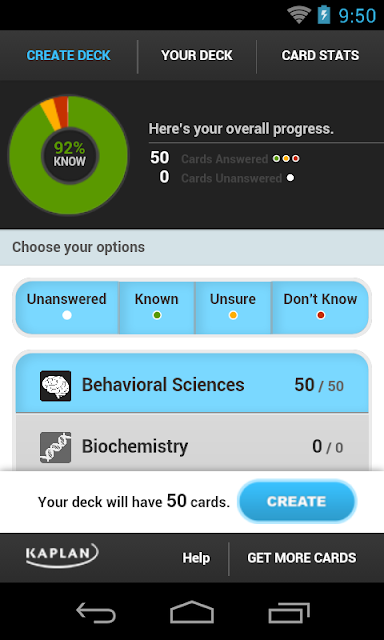Tap the blue Create button
The height and width of the screenshot is (640, 384).
(297, 502)
